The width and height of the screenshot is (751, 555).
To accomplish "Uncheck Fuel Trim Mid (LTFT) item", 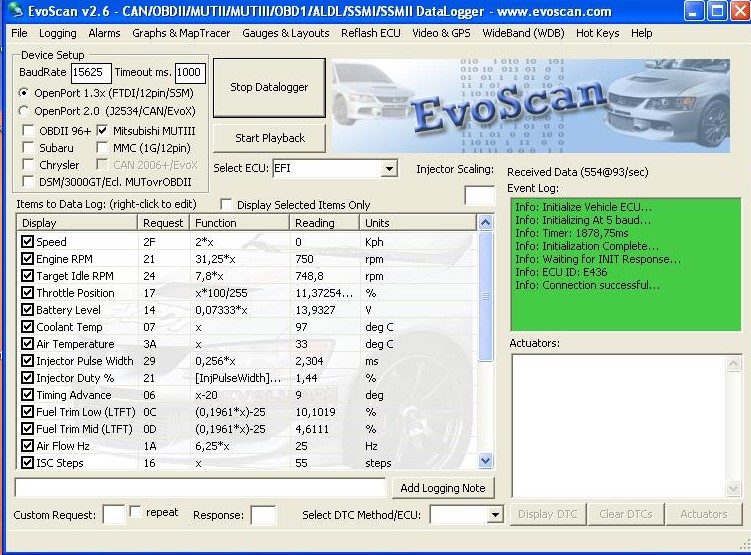I will pos(27,429).
